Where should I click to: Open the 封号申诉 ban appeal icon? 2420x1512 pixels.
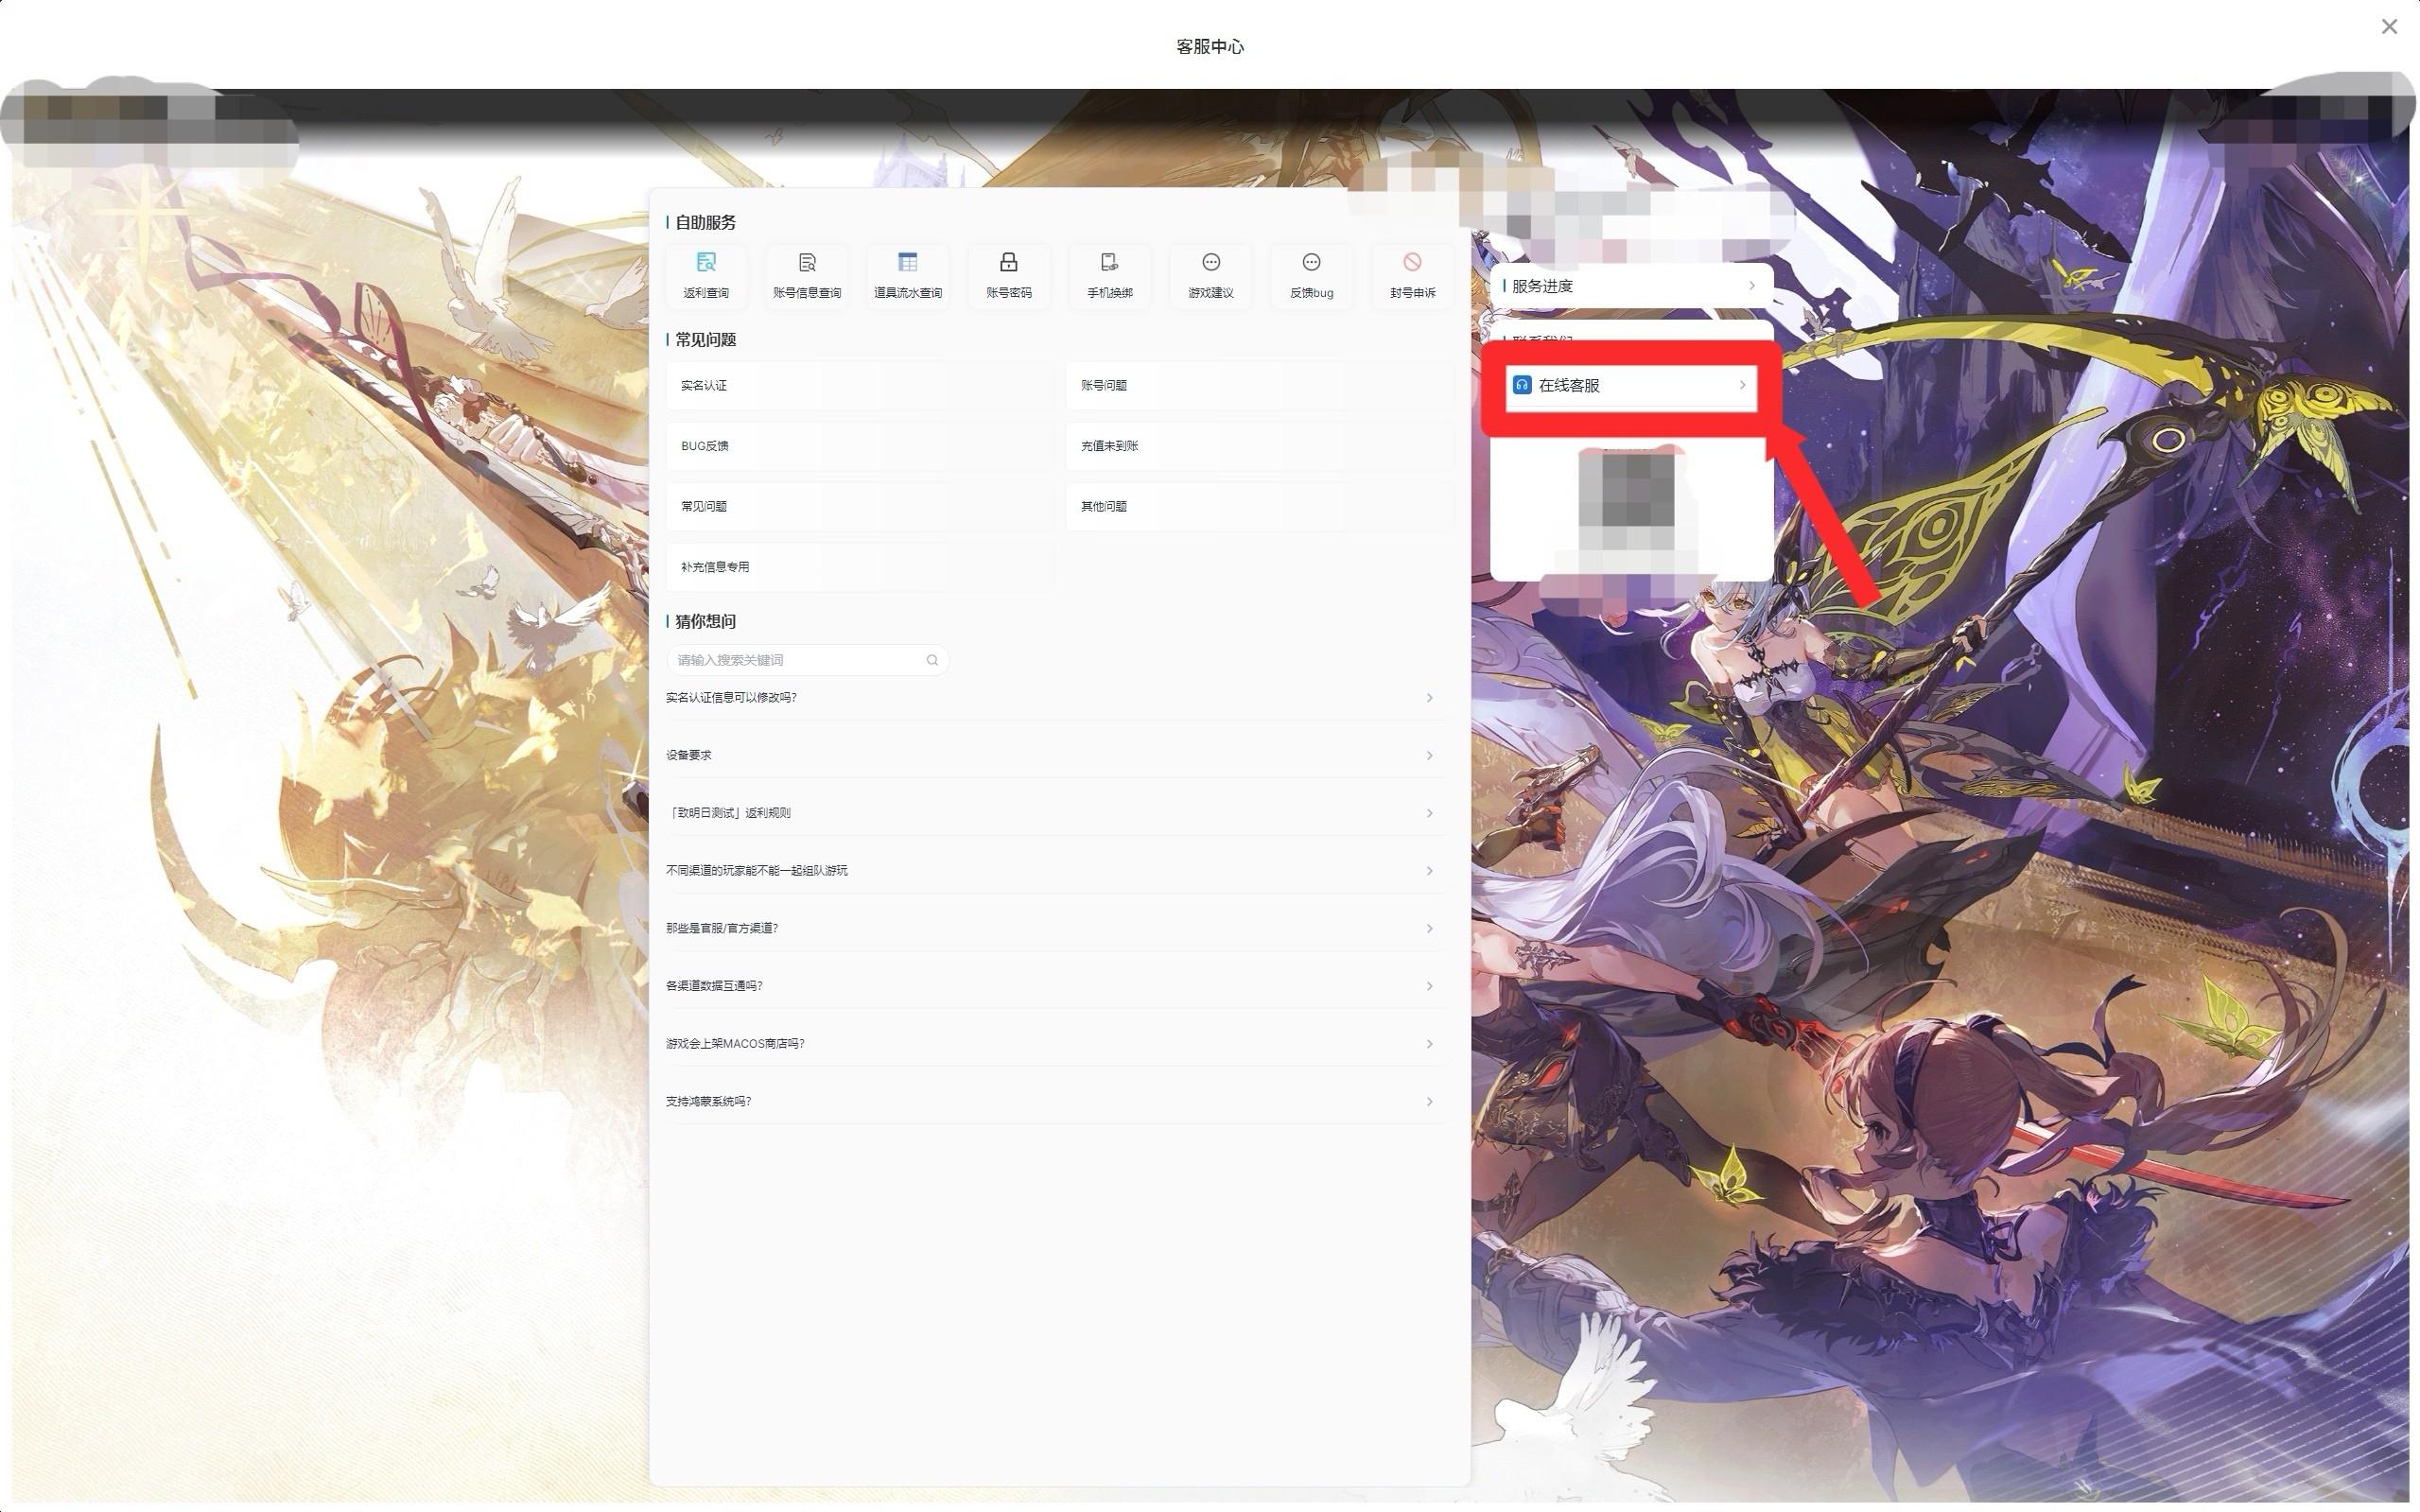[1412, 263]
